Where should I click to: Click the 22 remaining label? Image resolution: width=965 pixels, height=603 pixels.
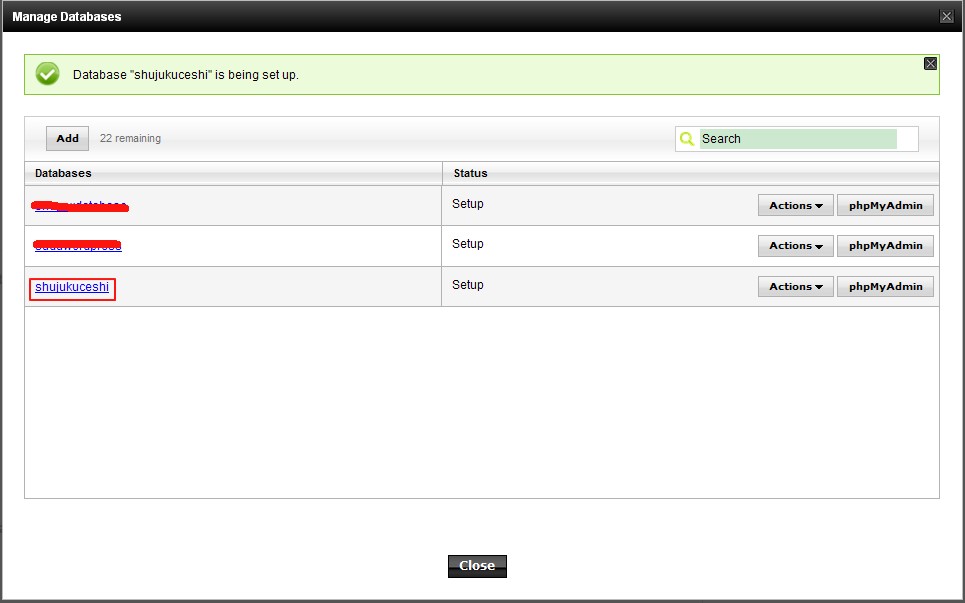130,138
